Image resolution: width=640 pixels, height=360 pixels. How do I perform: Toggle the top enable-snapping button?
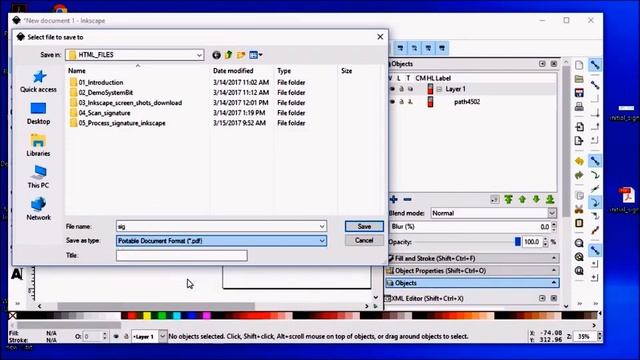point(595,65)
